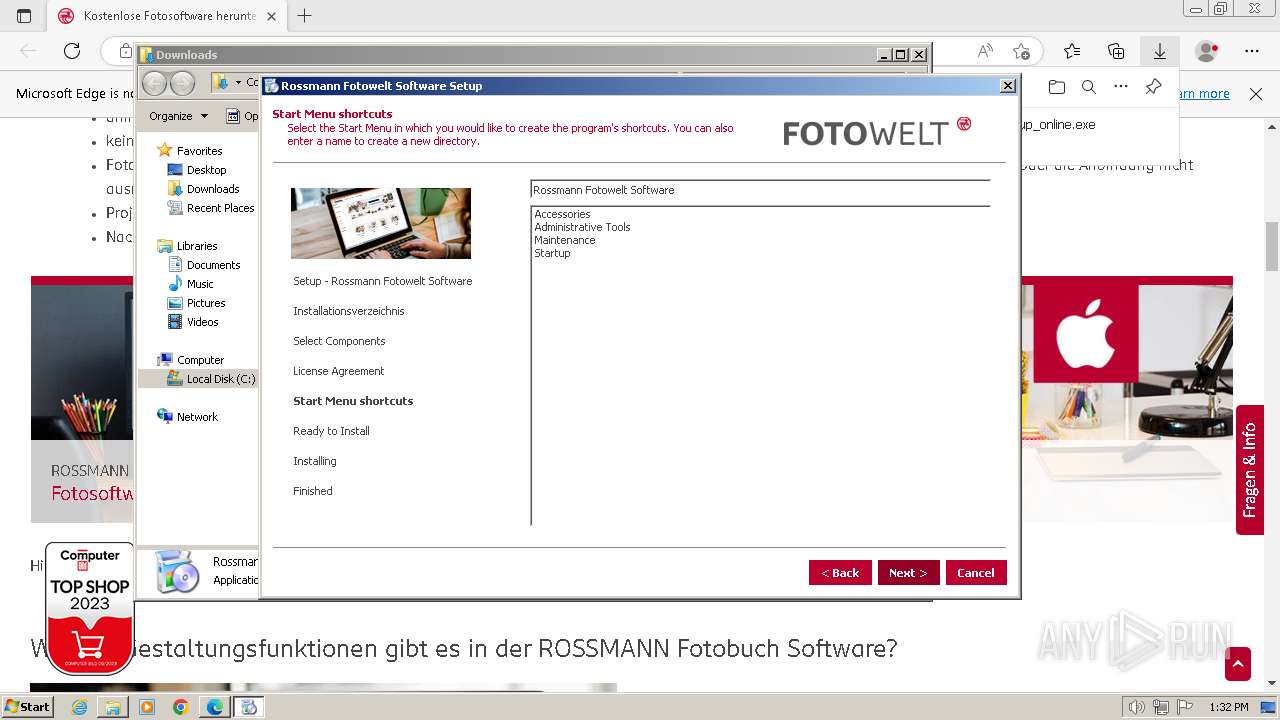Add page to favorites star icon
Screen dimensions: 1280x720
click(1021, 51)
